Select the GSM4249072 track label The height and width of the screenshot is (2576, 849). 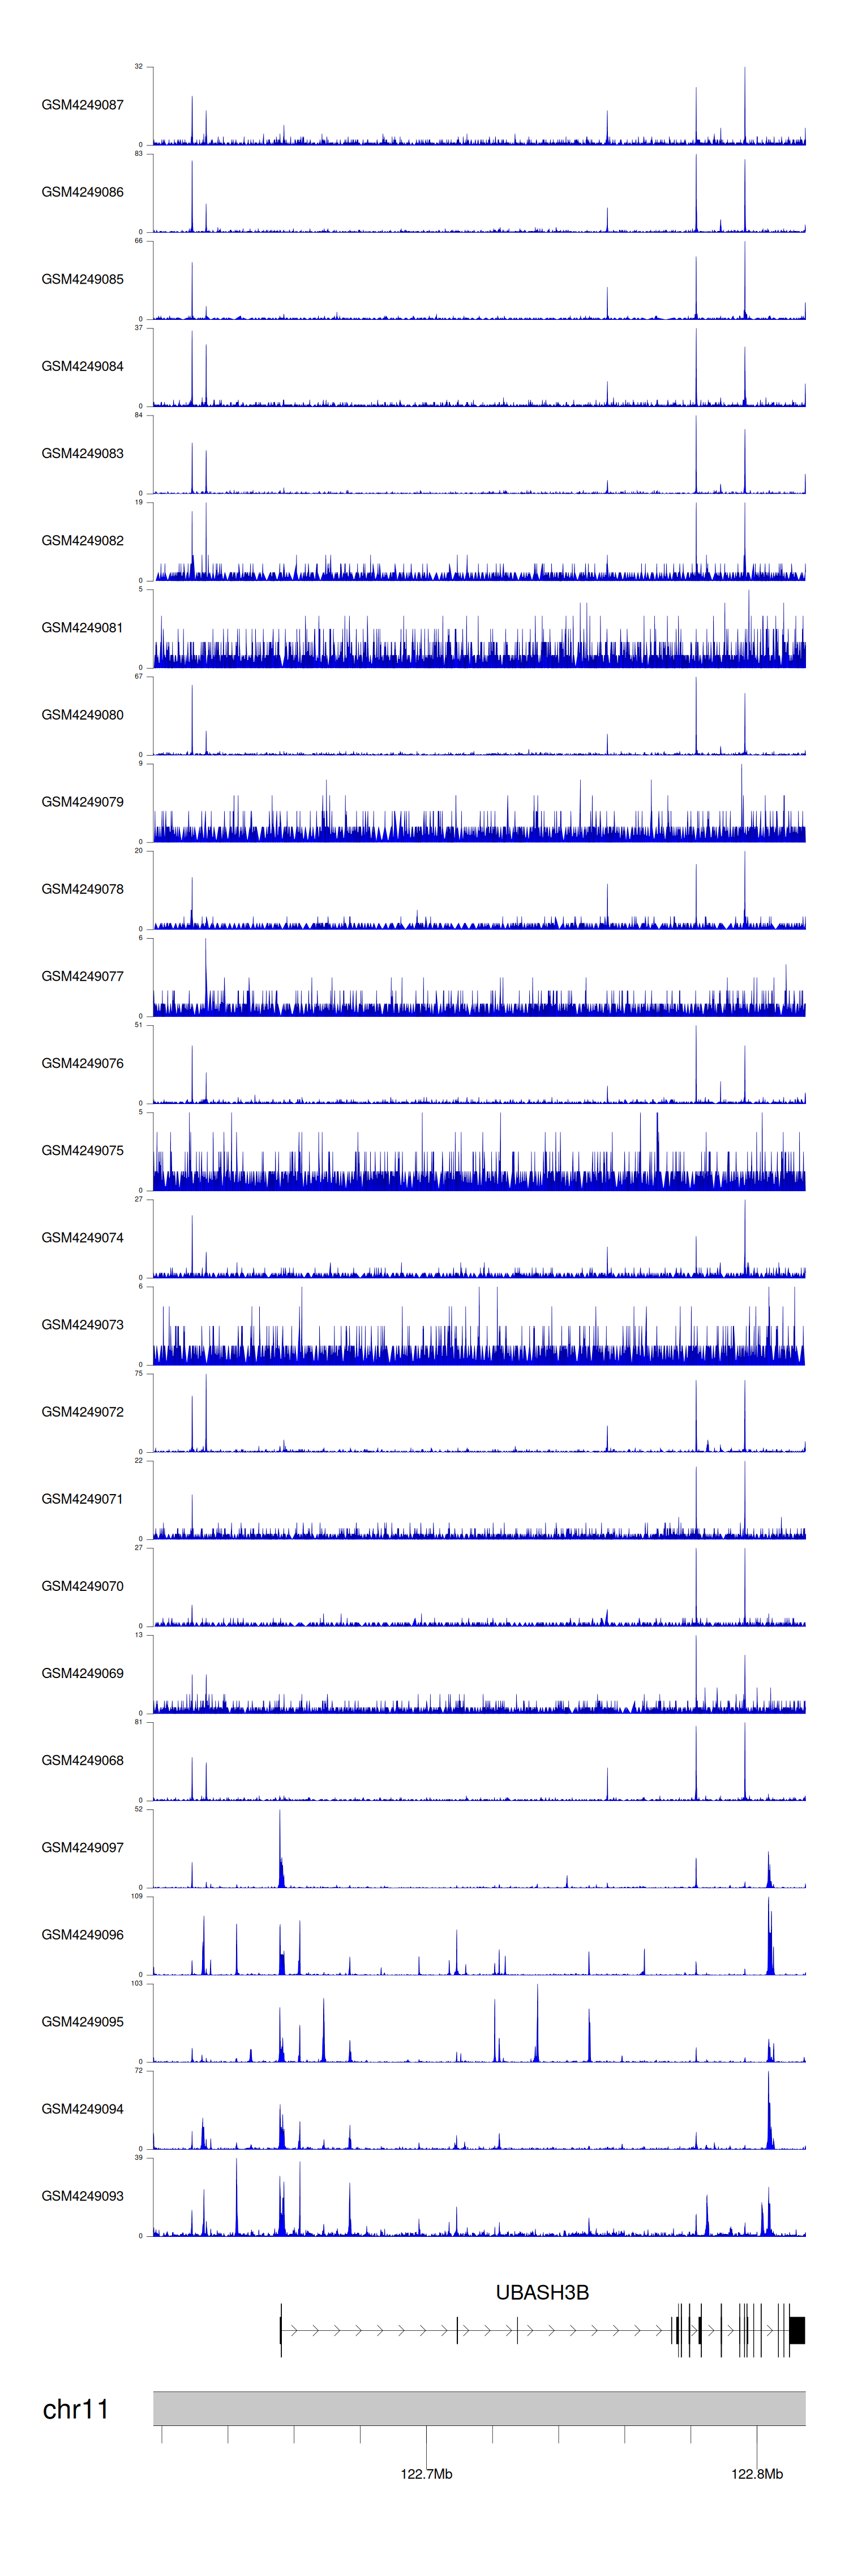pos(82,1411)
